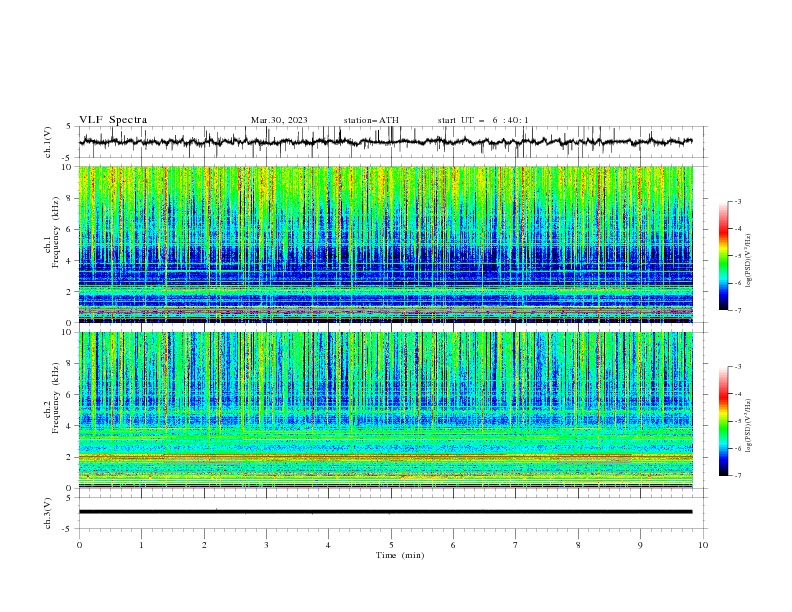Click time axis tick label '10'

(703, 545)
